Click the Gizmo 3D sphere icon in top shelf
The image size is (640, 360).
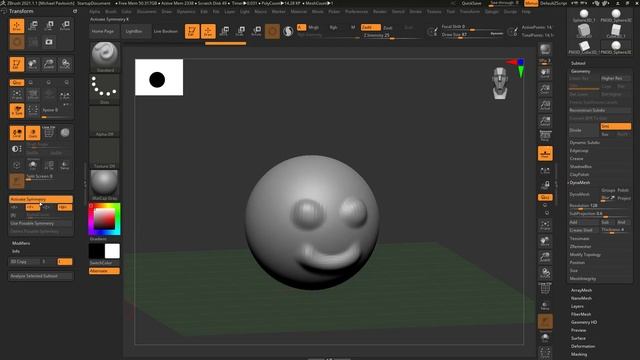tap(272, 31)
